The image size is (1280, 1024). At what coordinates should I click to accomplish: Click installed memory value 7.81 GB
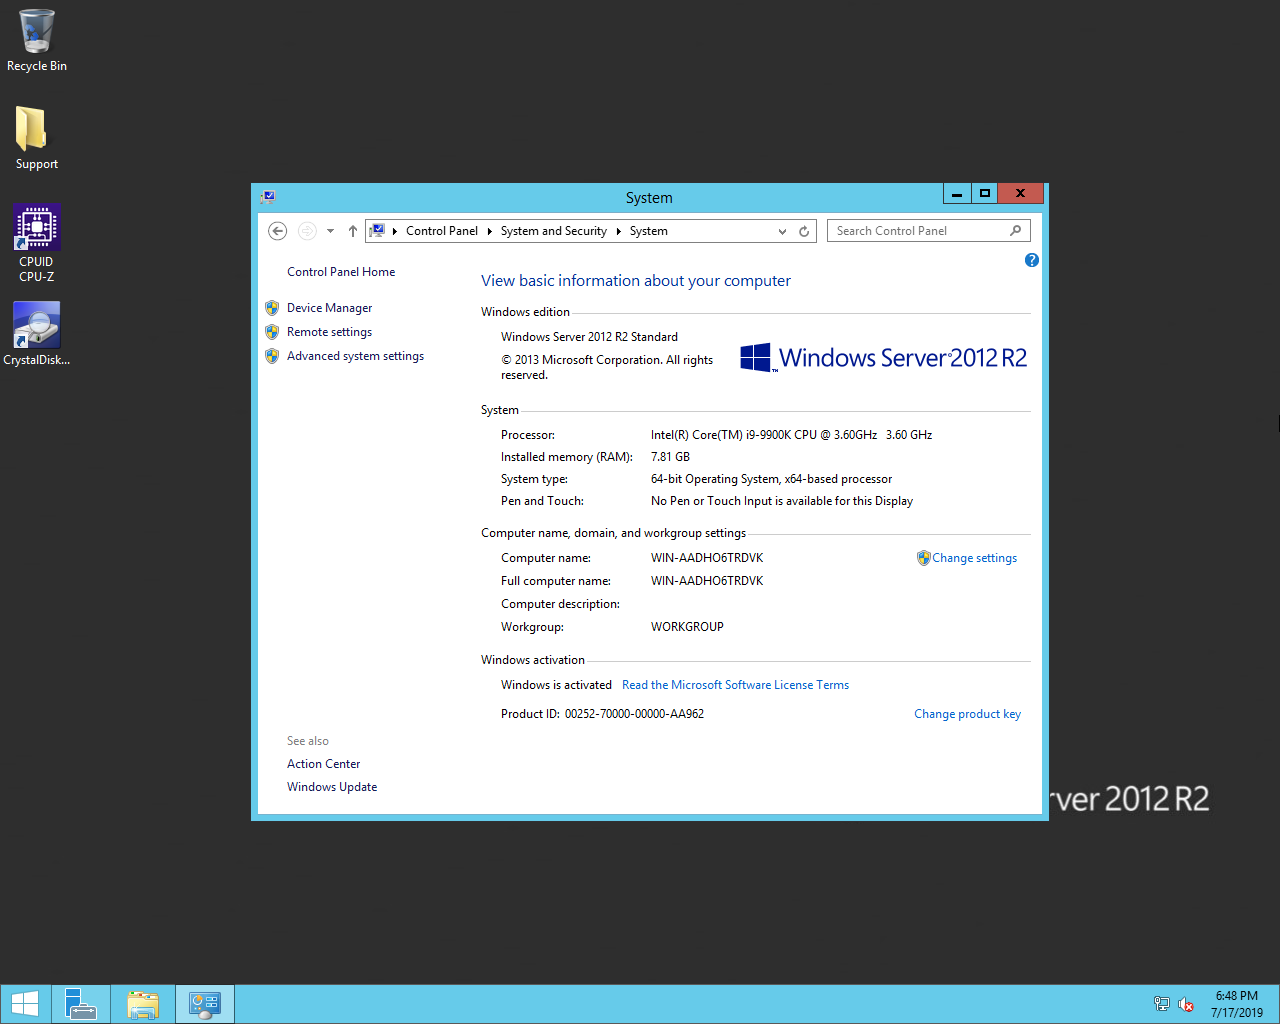click(x=670, y=457)
